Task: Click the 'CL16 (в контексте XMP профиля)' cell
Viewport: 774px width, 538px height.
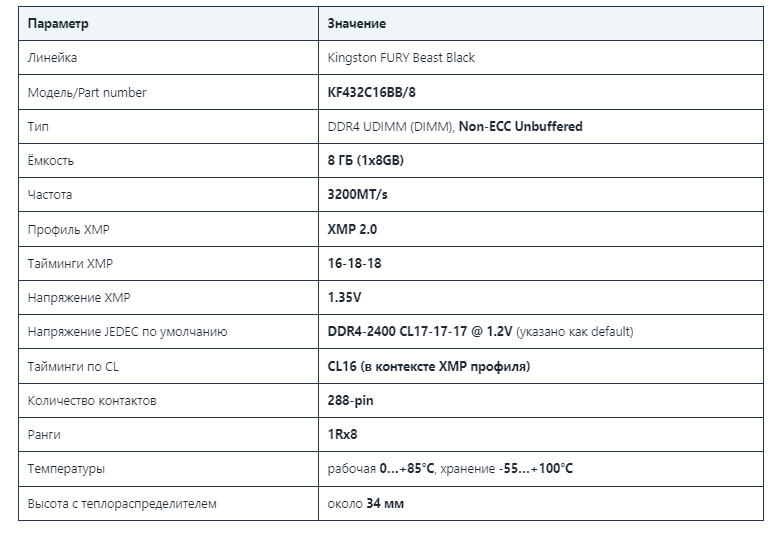Action: (541, 366)
